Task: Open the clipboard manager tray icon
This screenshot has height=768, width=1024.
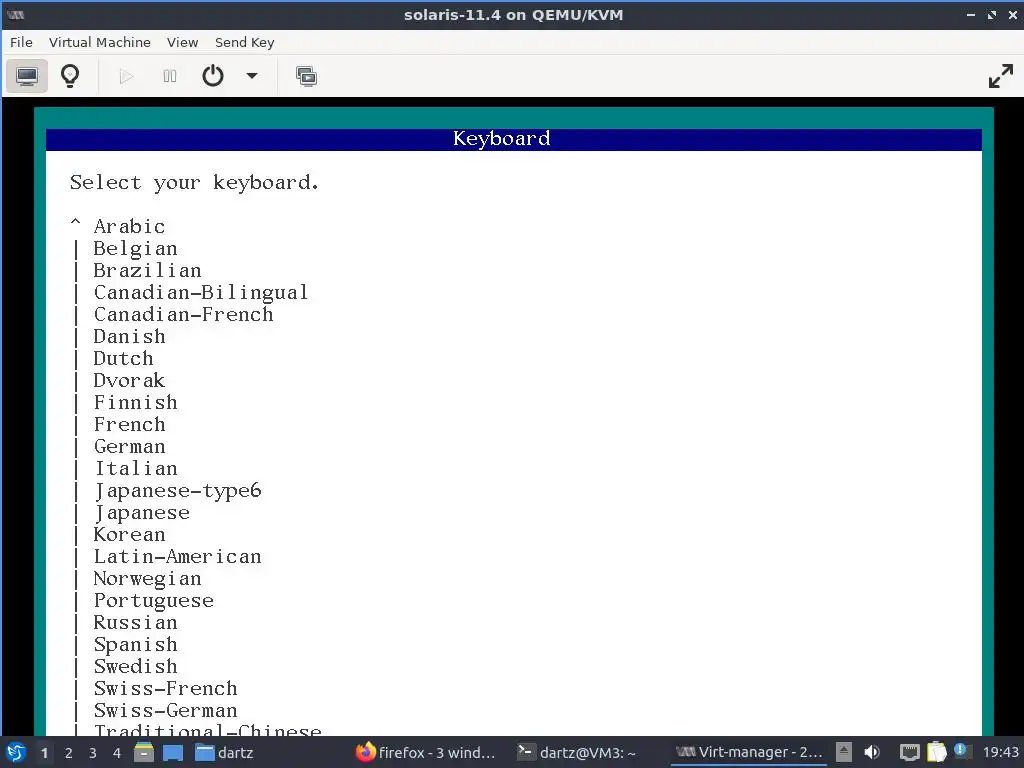Action: tap(936, 752)
